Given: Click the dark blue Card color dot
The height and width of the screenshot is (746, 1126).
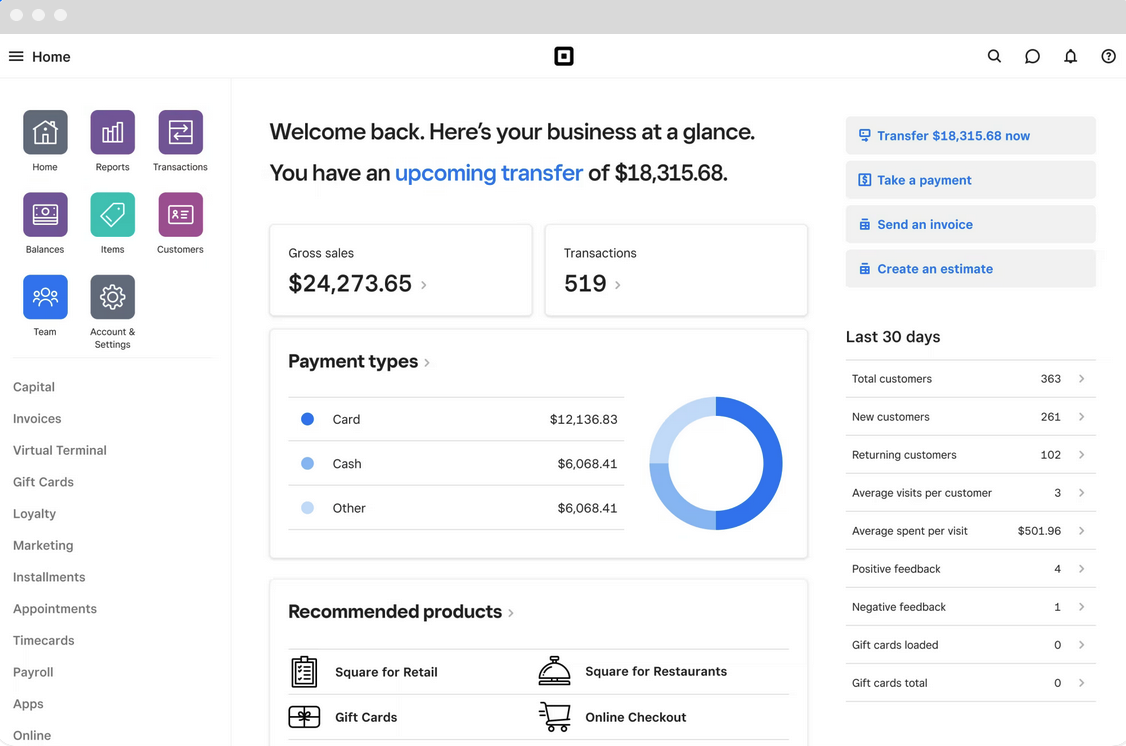Looking at the screenshot, I should tap(308, 419).
